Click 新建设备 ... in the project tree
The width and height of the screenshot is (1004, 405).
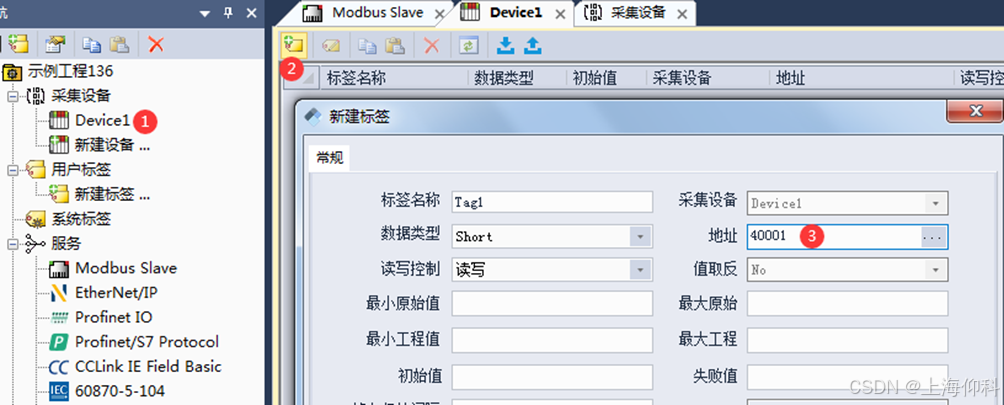pos(112,145)
